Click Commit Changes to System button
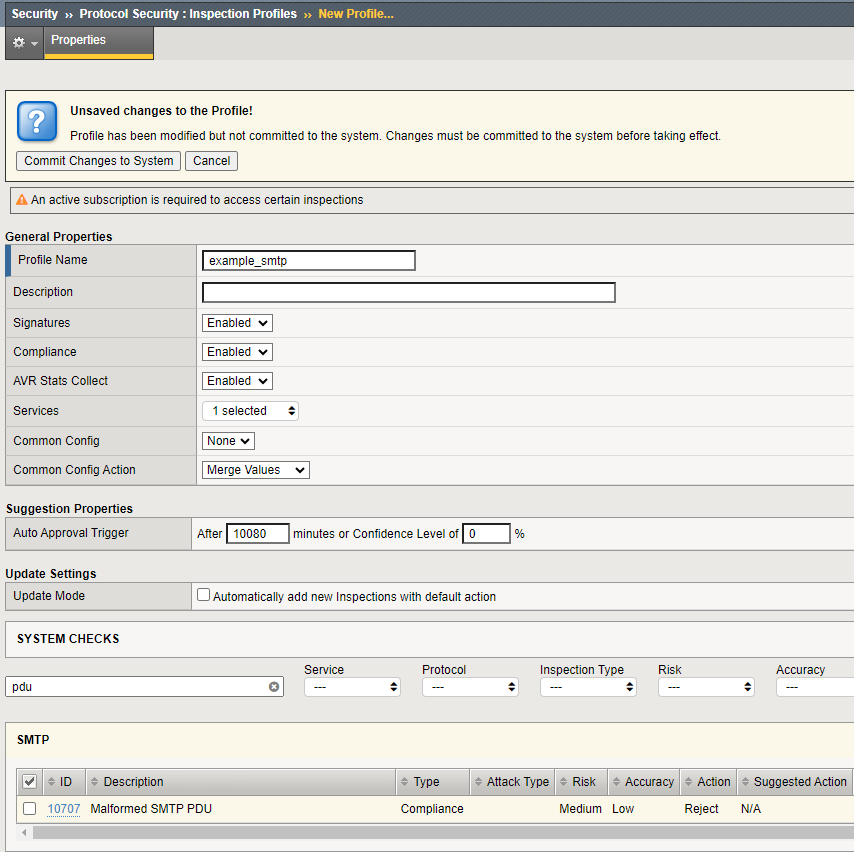The image size is (854, 852). coord(99,161)
